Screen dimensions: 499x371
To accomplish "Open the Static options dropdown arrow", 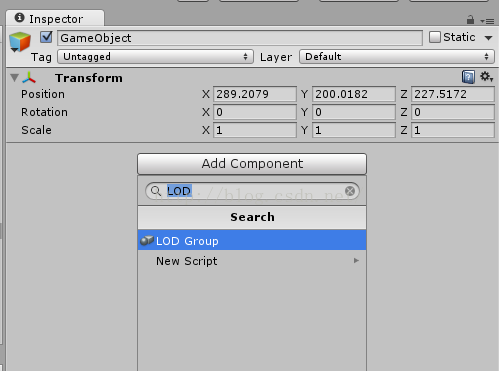I will click(x=488, y=38).
